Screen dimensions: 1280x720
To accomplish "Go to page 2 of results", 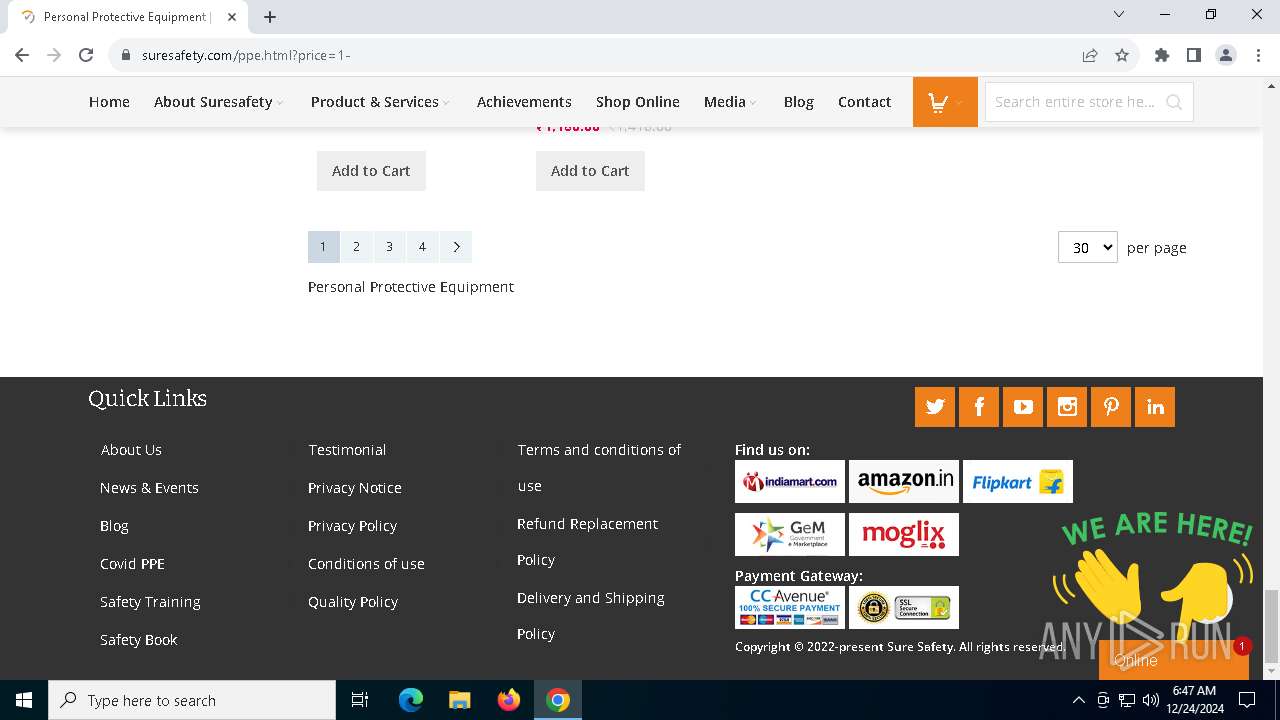I will pos(356,247).
